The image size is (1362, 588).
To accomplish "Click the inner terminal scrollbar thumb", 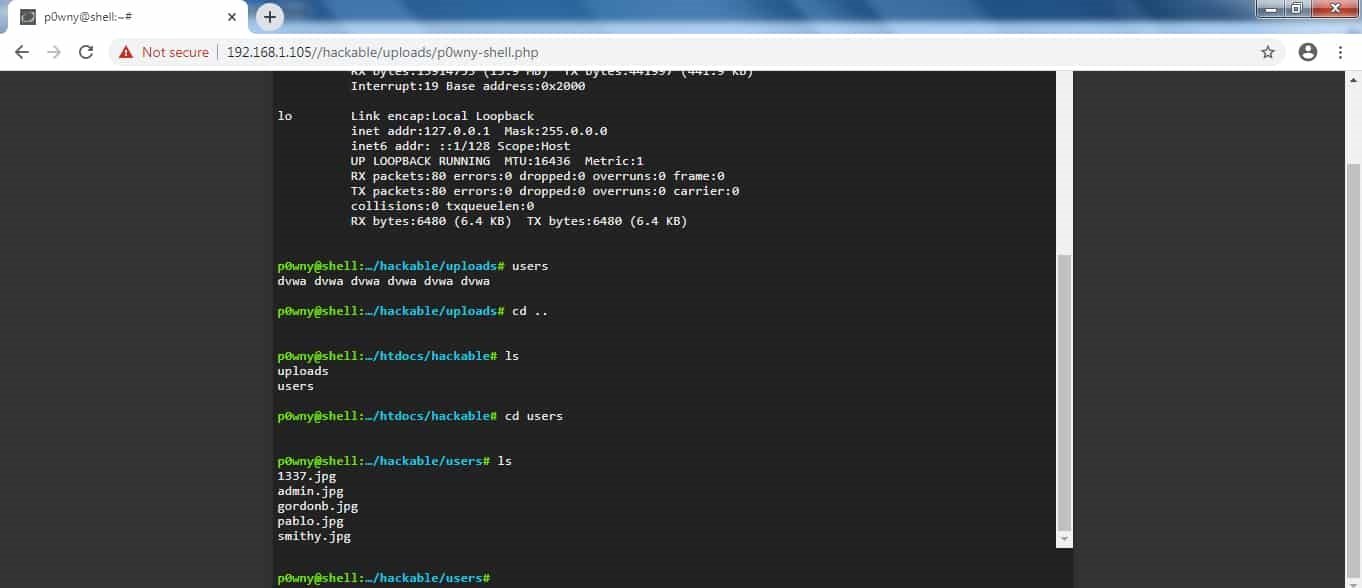I will [x=1065, y=392].
